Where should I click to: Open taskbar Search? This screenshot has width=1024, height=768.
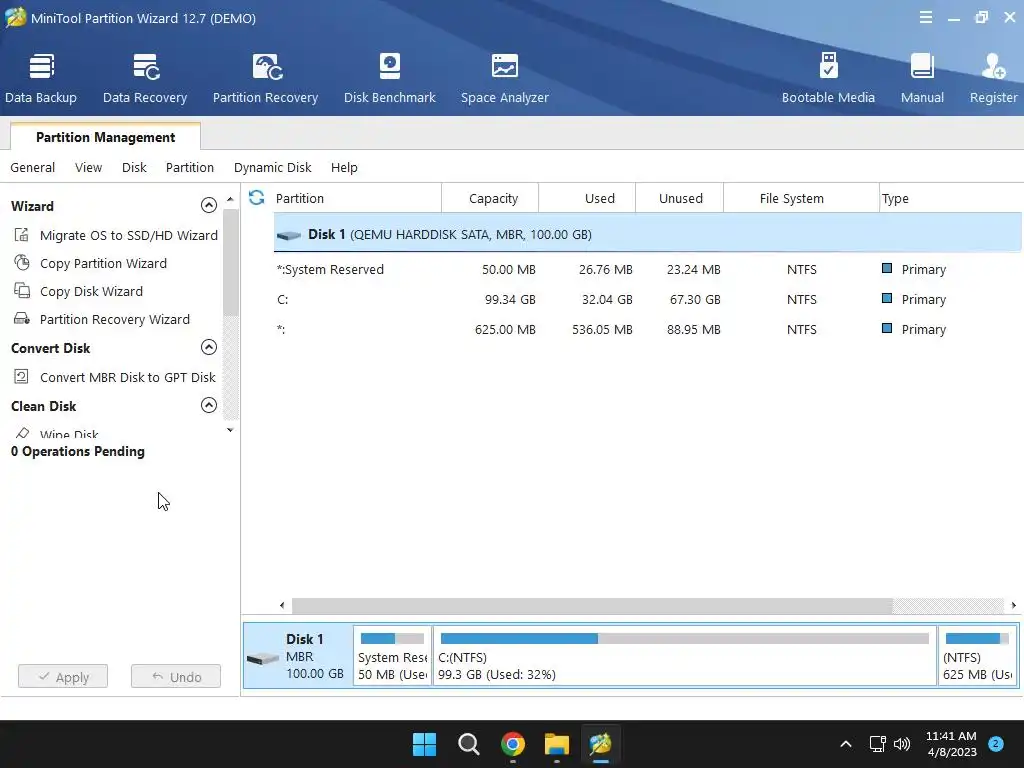pyautogui.click(x=469, y=744)
